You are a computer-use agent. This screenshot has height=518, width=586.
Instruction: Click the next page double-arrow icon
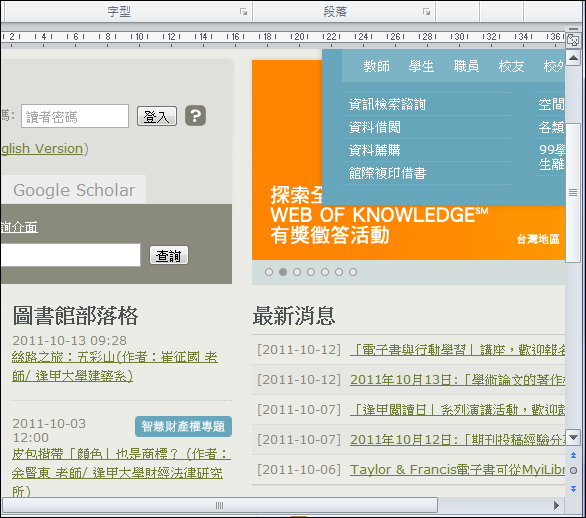pyautogui.click(x=573, y=488)
